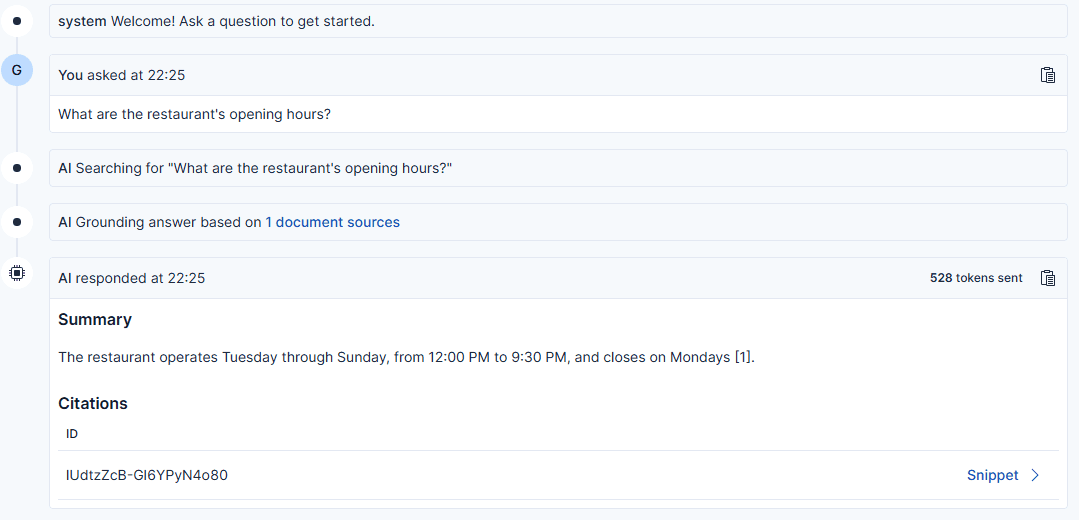Copy the user's question message
The image size is (1079, 520).
pyautogui.click(x=1047, y=75)
